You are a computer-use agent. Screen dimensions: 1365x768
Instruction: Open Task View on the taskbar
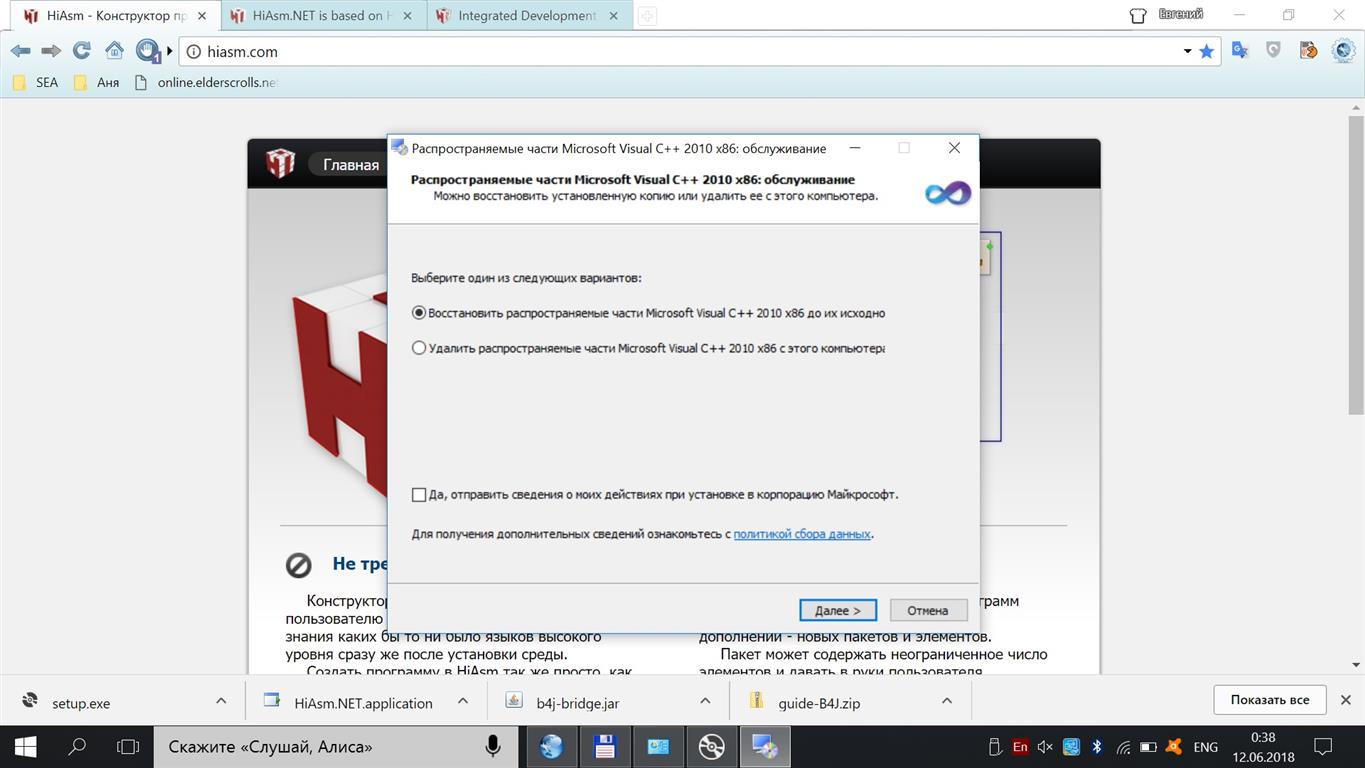(127, 746)
